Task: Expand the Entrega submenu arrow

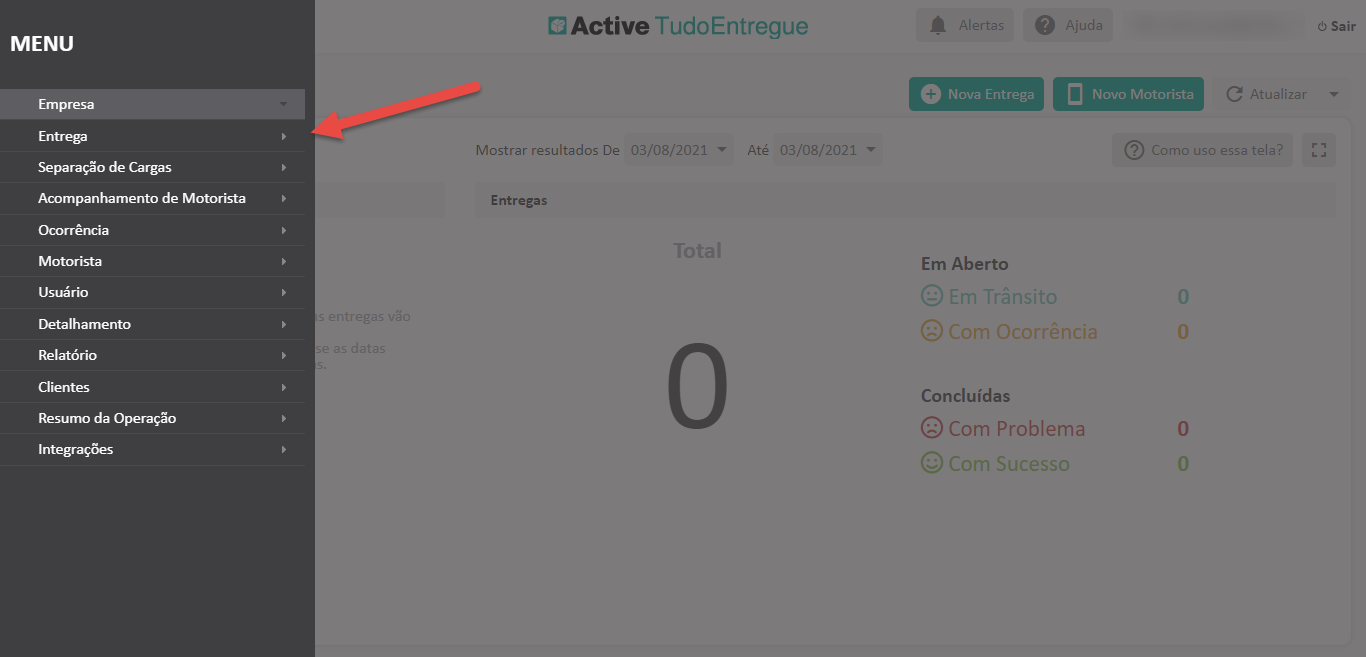Action: point(283,136)
